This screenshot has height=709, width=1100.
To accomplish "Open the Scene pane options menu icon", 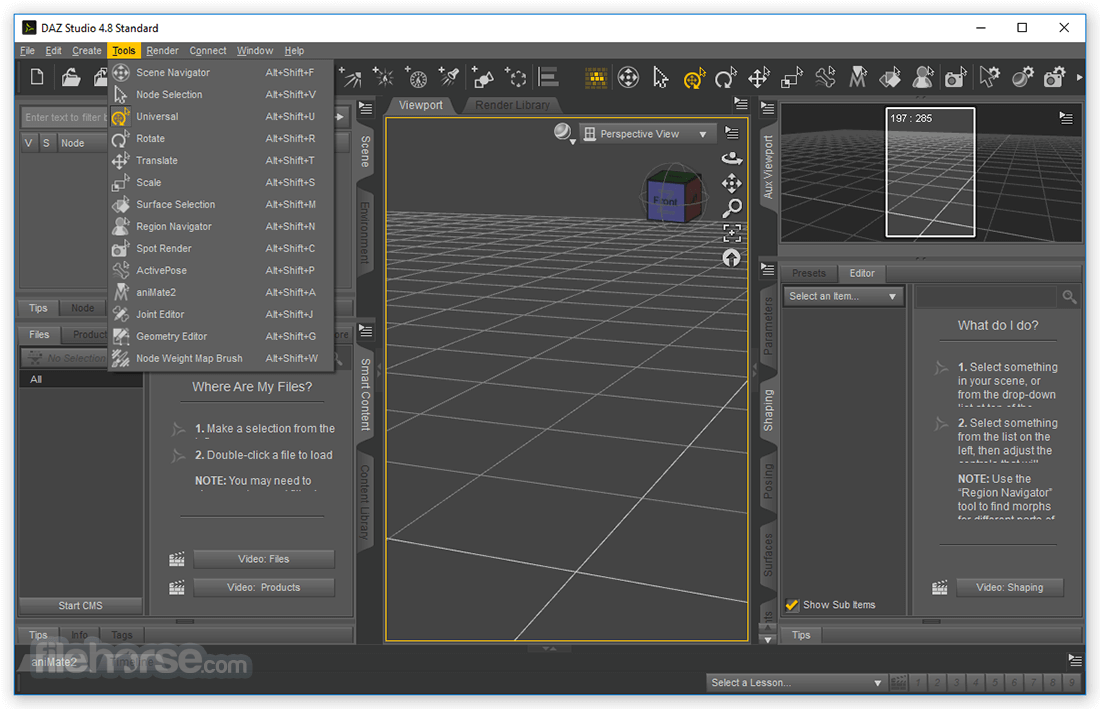I will (x=365, y=108).
